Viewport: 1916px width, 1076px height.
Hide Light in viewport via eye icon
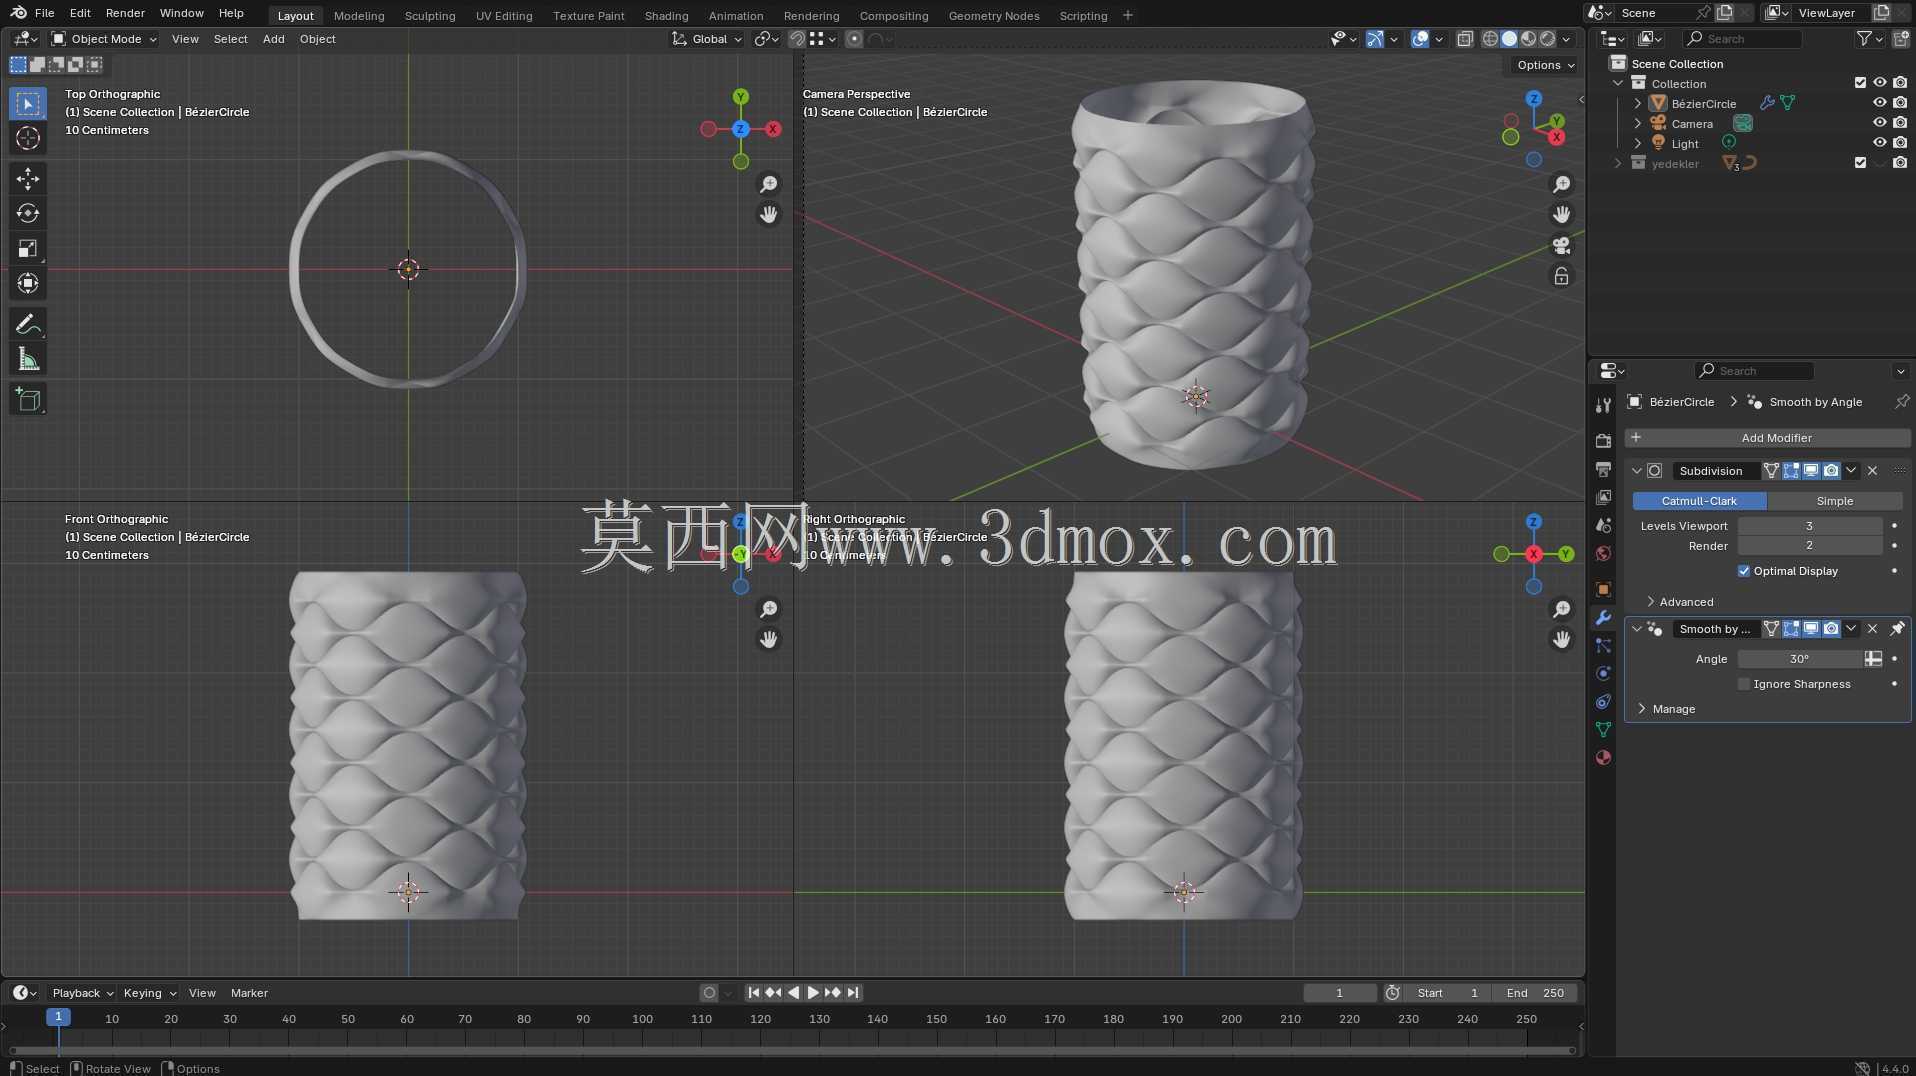point(1880,143)
